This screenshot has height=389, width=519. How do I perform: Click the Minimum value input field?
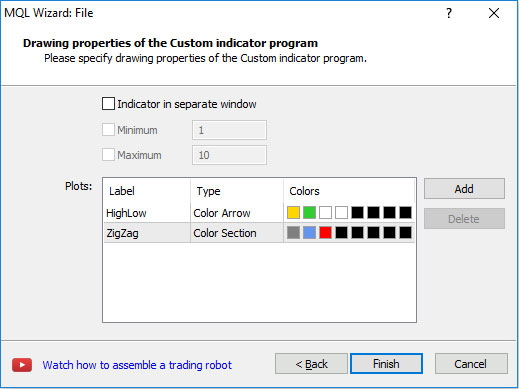(x=229, y=130)
